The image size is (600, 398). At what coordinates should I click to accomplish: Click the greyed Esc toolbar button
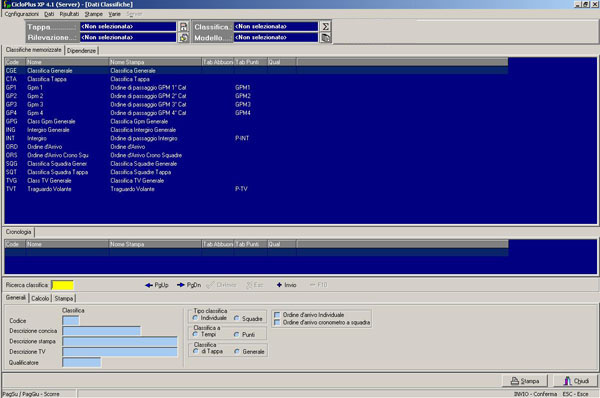255,285
